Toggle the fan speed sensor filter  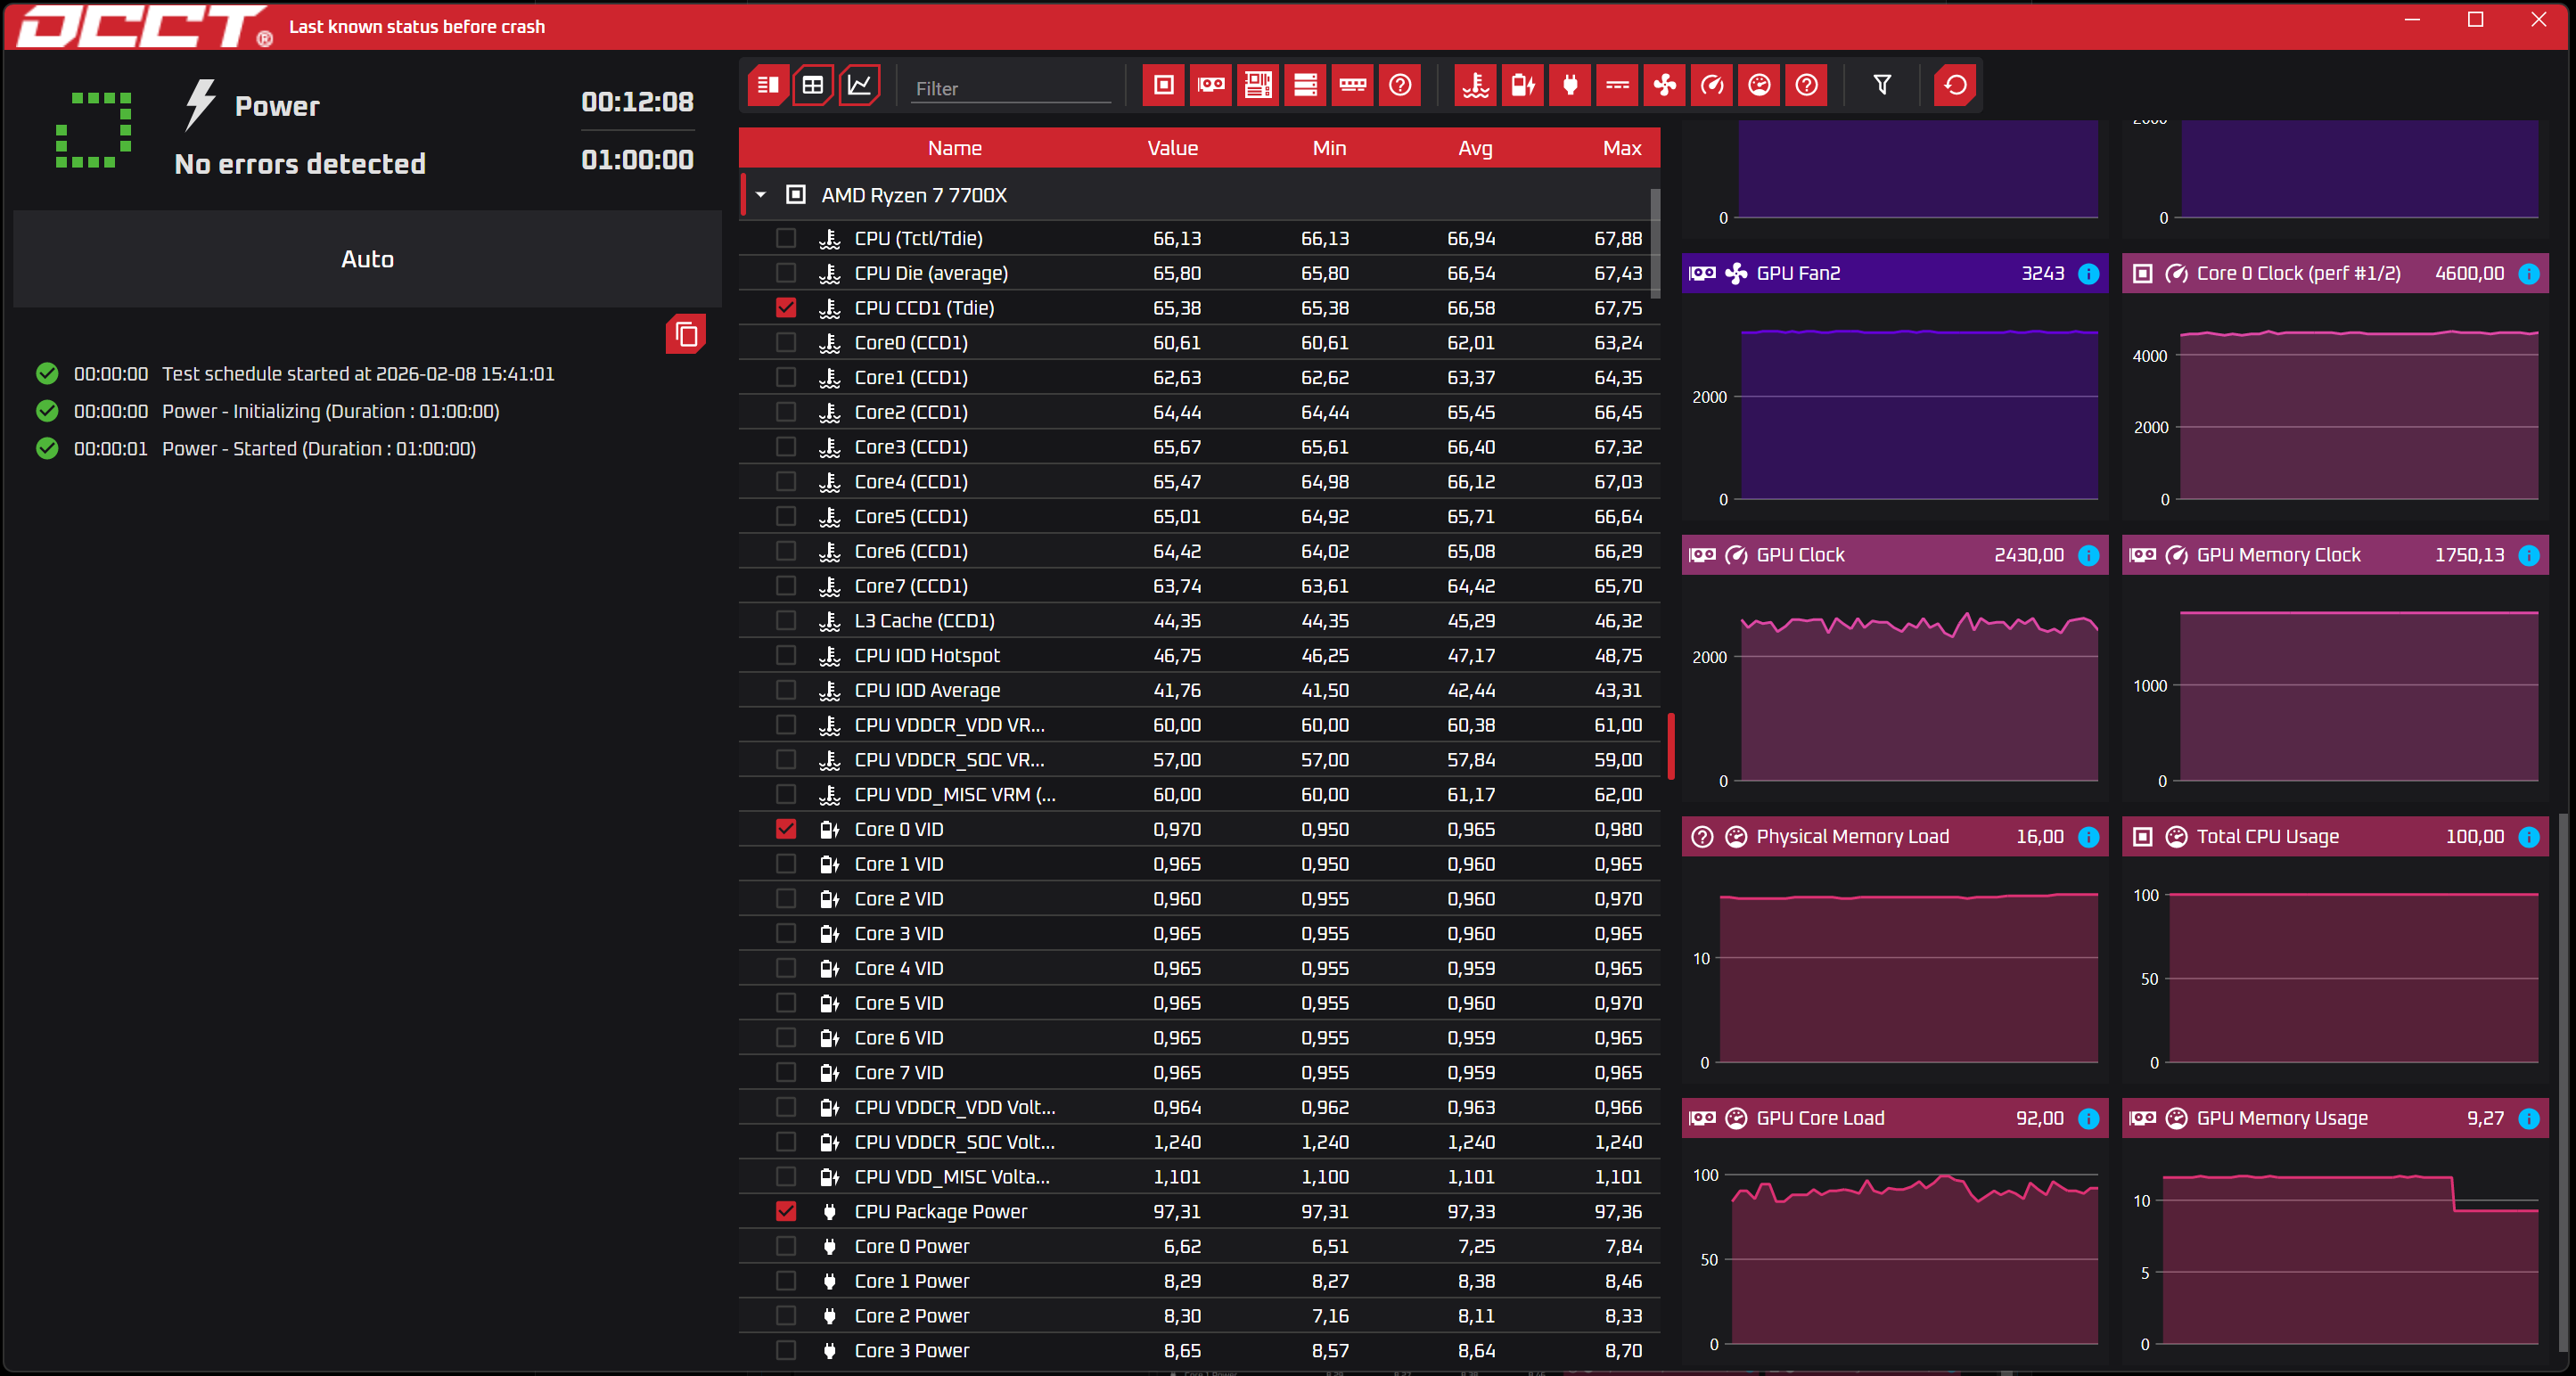[x=1665, y=85]
